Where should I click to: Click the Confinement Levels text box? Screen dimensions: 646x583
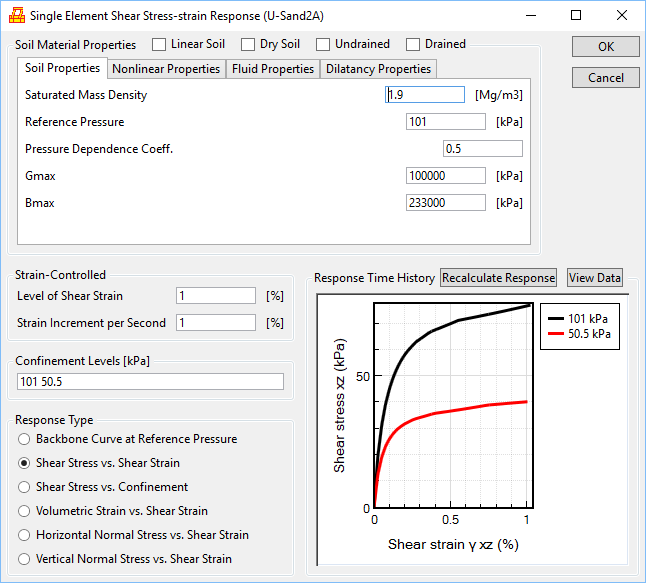pos(150,381)
